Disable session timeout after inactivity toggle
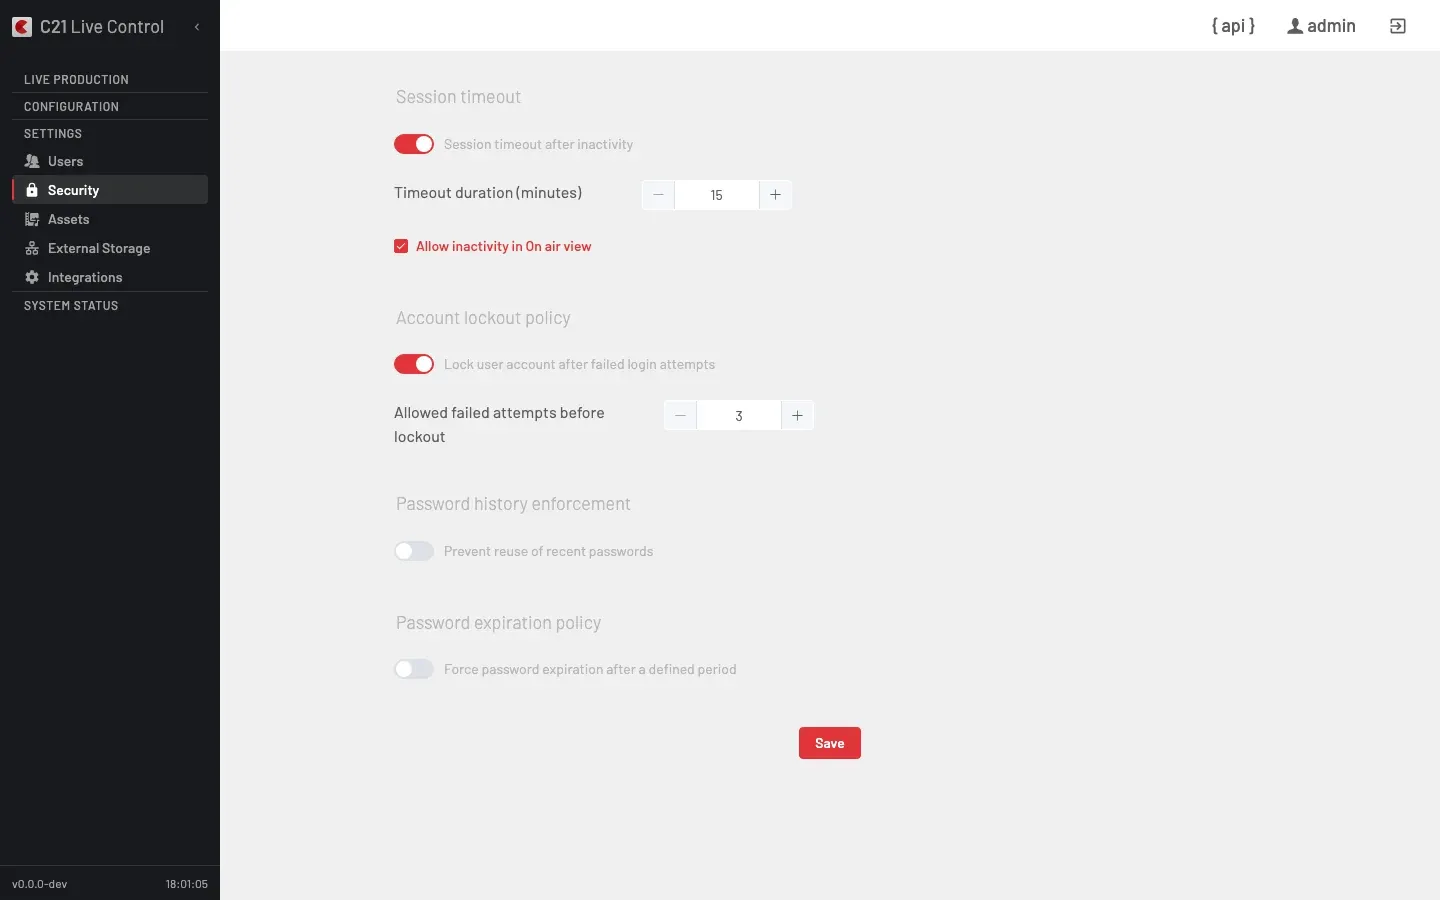The width and height of the screenshot is (1440, 900). click(x=414, y=144)
